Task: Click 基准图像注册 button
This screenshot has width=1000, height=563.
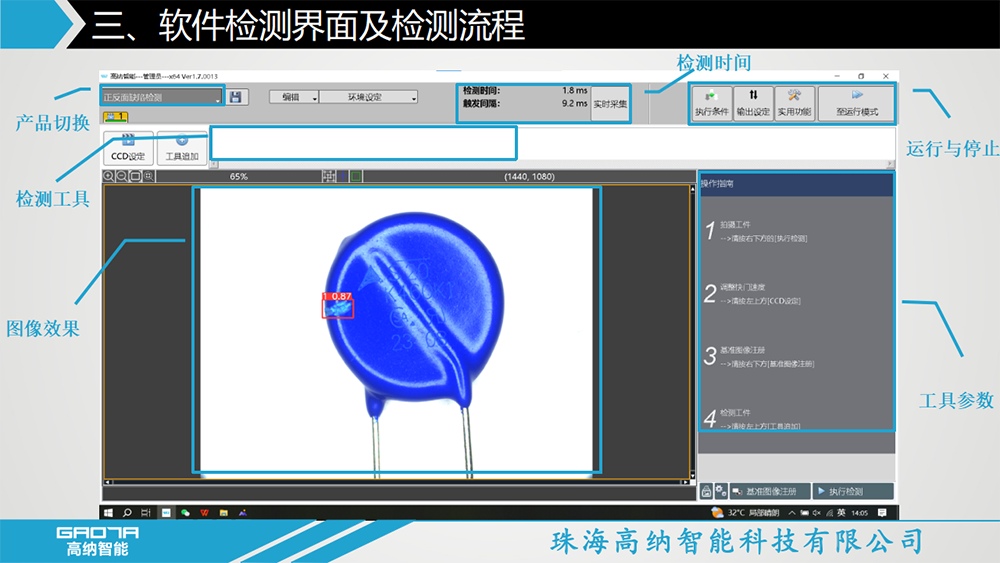Action: [x=770, y=491]
